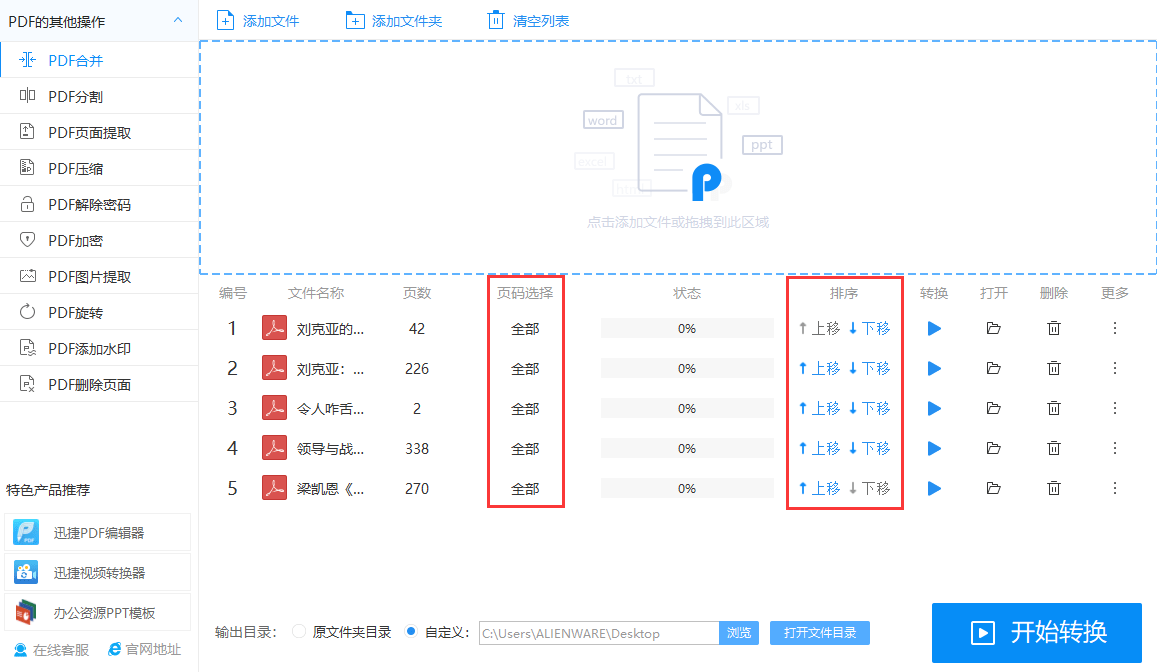This screenshot has width=1157, height=672.
Task: Move row 5 file up with 上移
Action: 819,488
